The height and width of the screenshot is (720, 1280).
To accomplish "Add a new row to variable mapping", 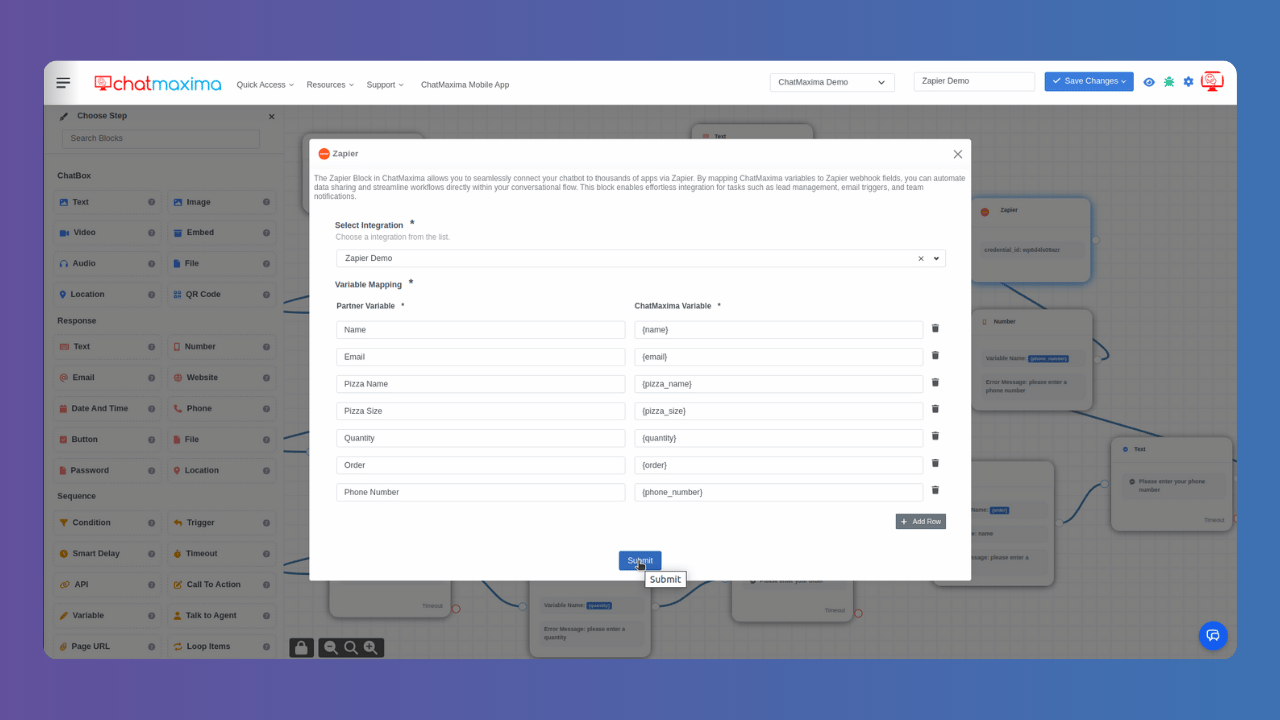I will [920, 521].
